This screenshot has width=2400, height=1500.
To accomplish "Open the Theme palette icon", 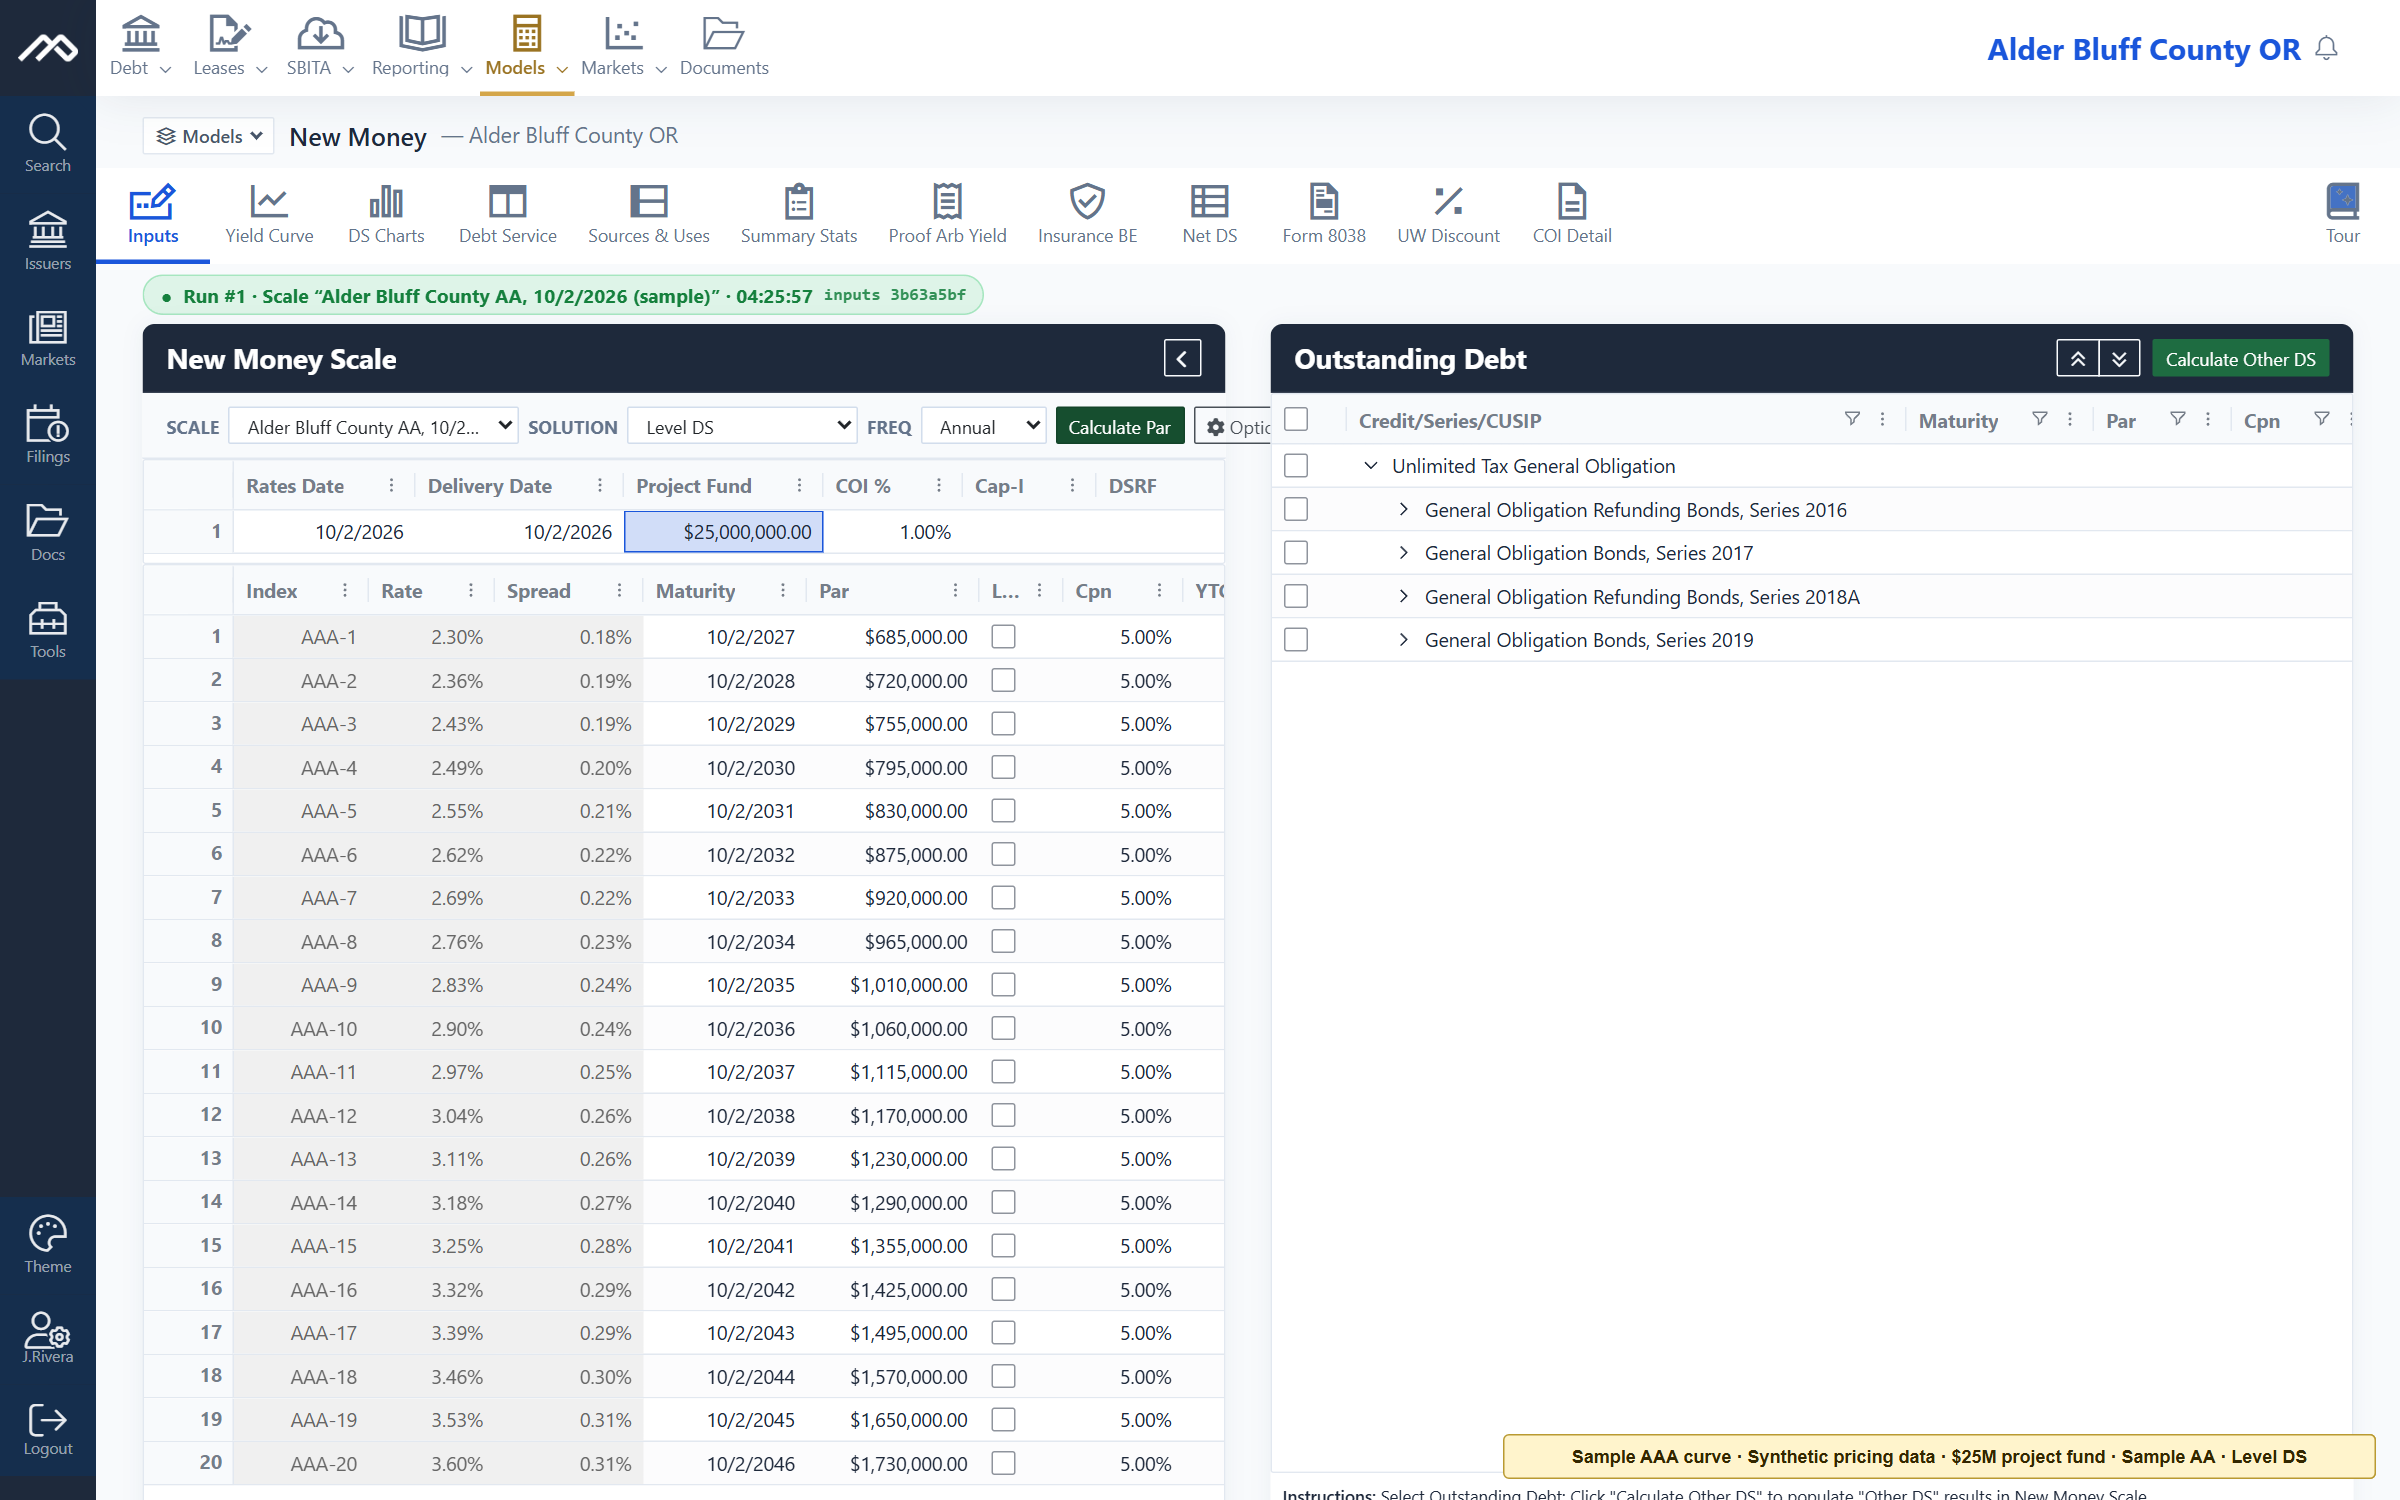I will pos(47,1244).
